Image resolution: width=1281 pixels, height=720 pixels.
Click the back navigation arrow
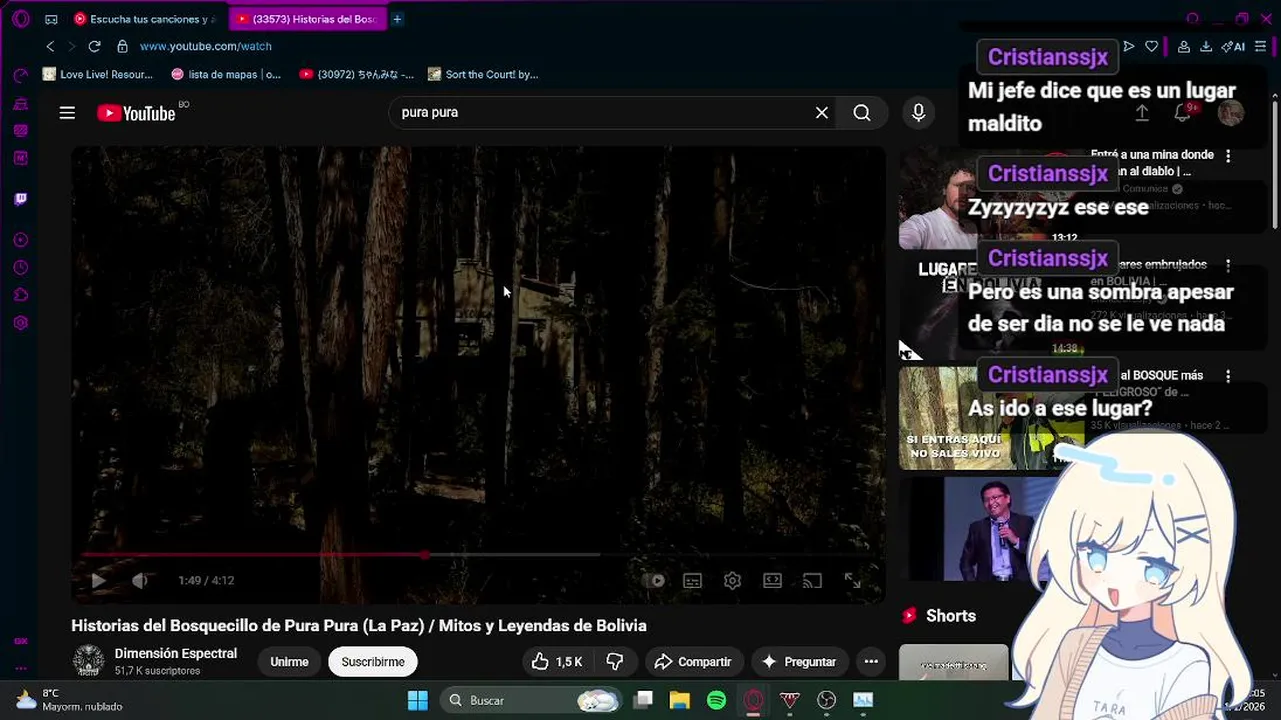click(50, 46)
